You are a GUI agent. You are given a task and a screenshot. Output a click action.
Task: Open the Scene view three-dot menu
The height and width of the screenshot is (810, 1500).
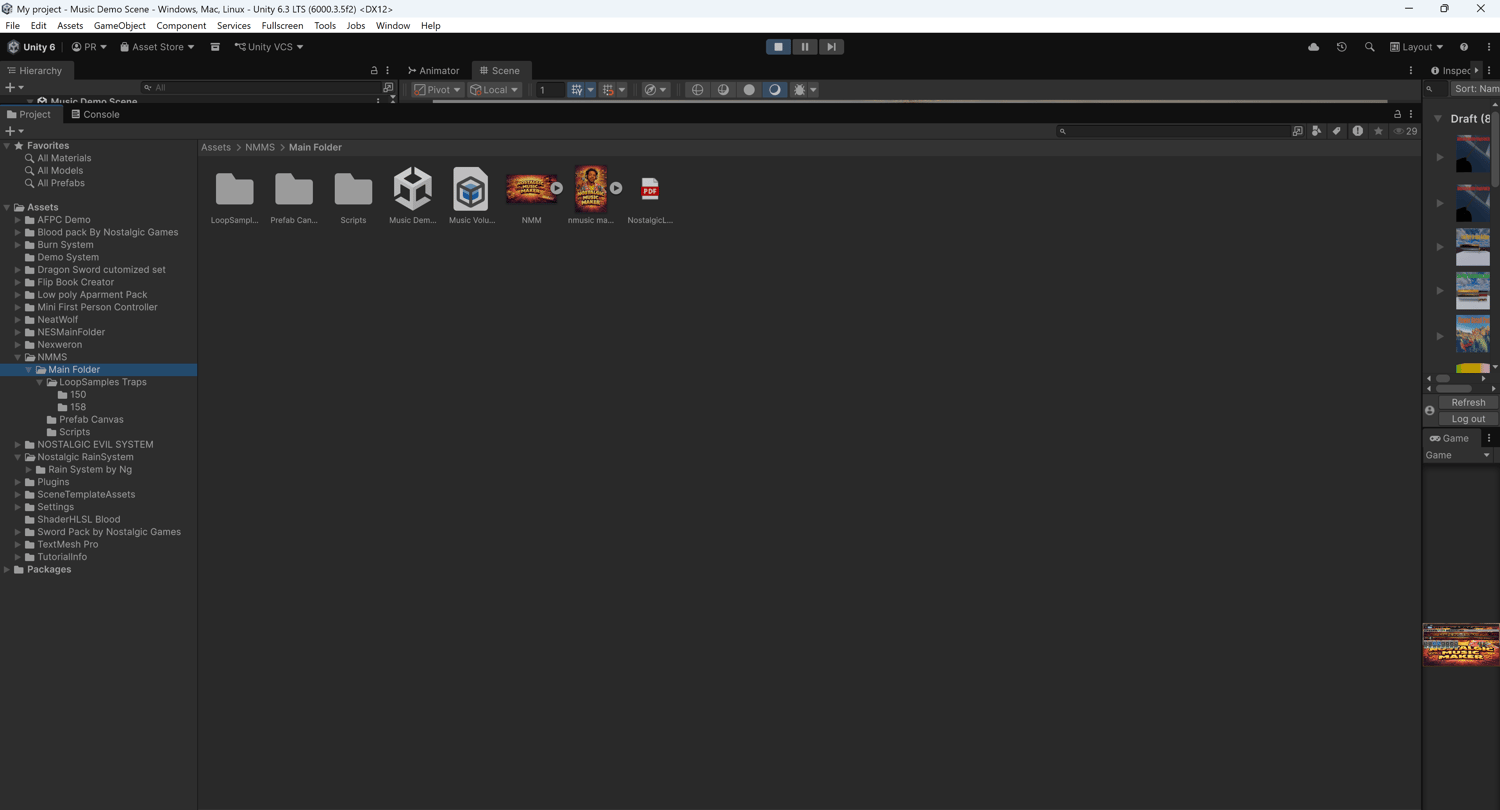click(1411, 71)
